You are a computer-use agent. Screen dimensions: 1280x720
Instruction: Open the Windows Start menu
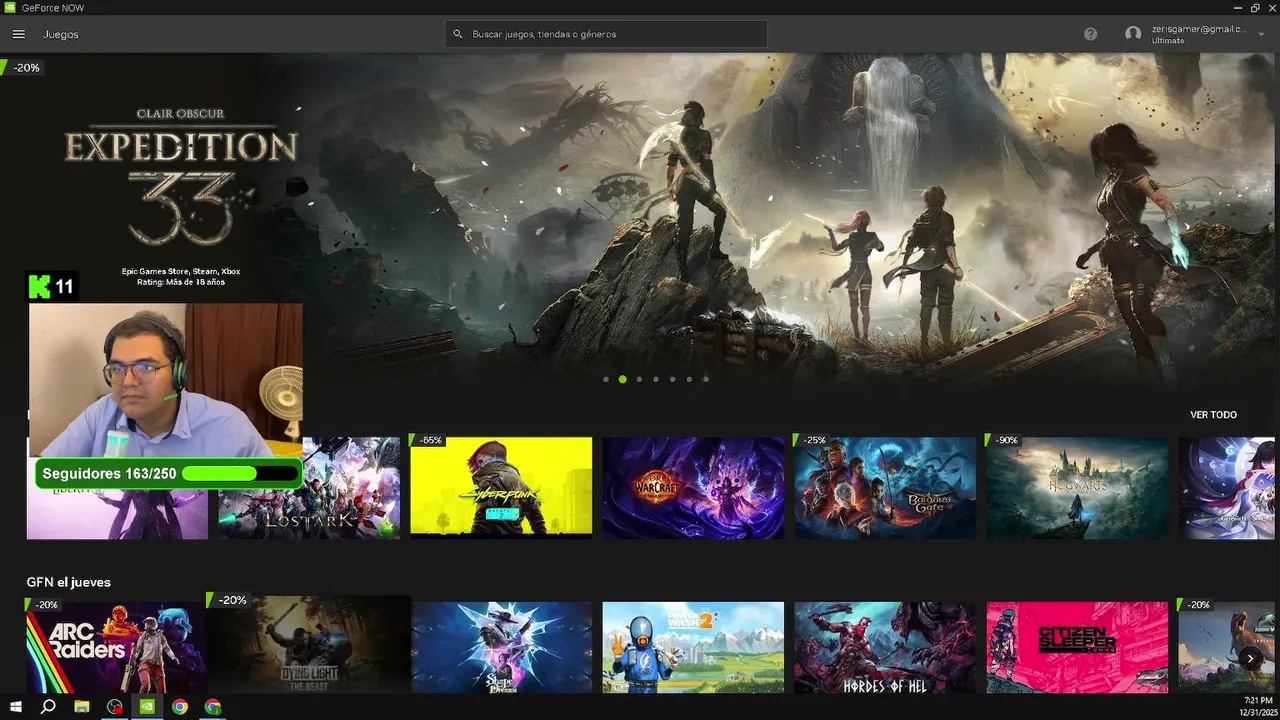coord(16,707)
